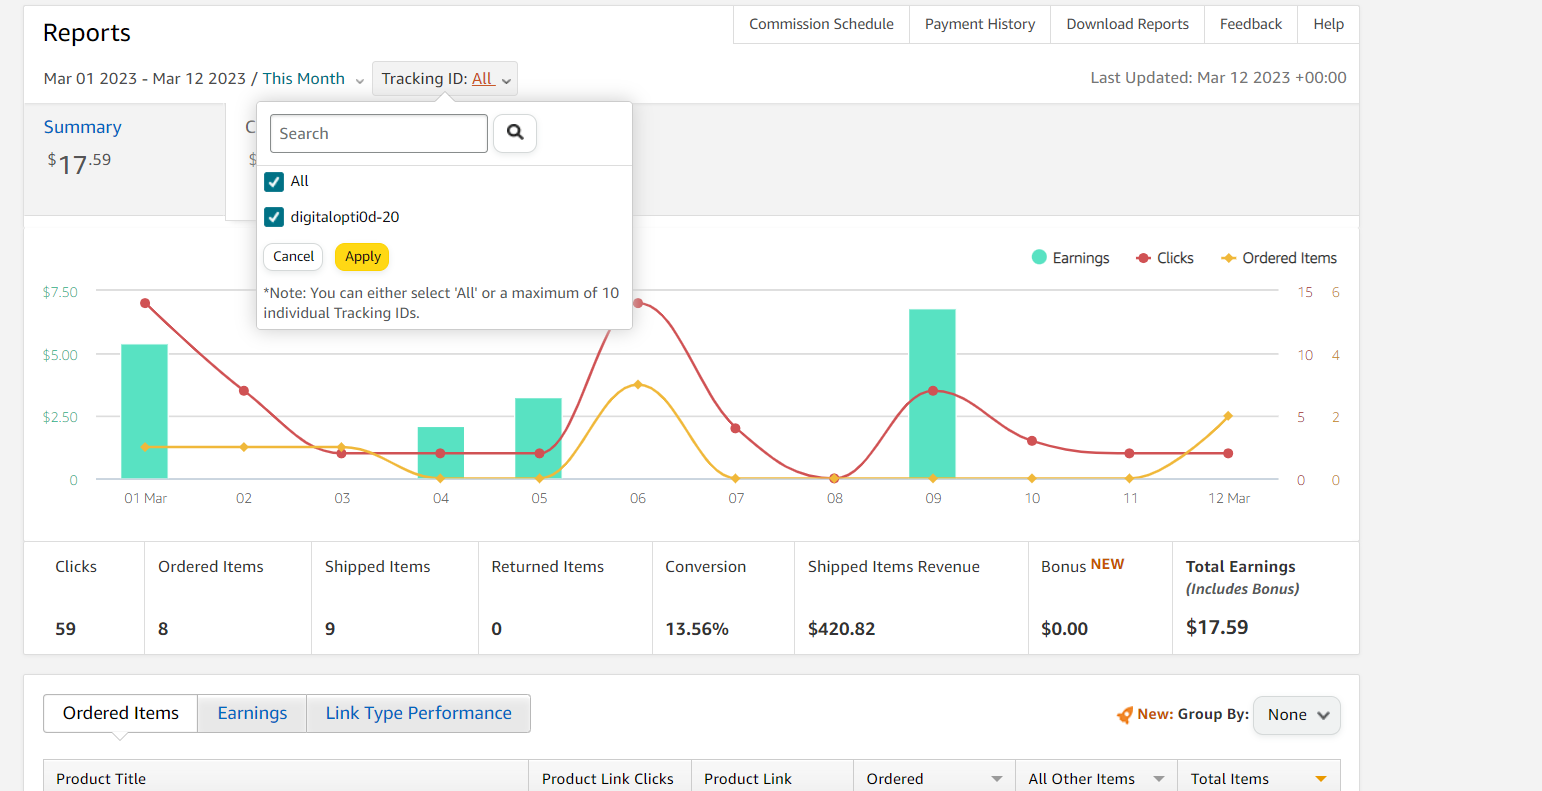
Task: Click the 01 Mar earnings bar
Action: (x=144, y=412)
